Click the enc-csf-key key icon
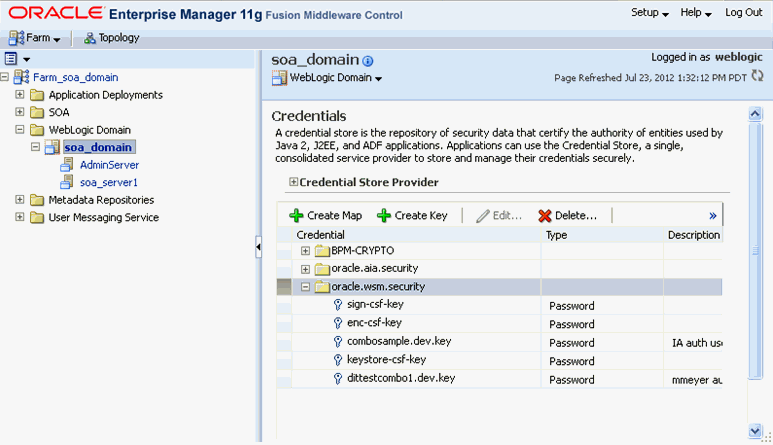The width and height of the screenshot is (773, 445). tap(338, 323)
